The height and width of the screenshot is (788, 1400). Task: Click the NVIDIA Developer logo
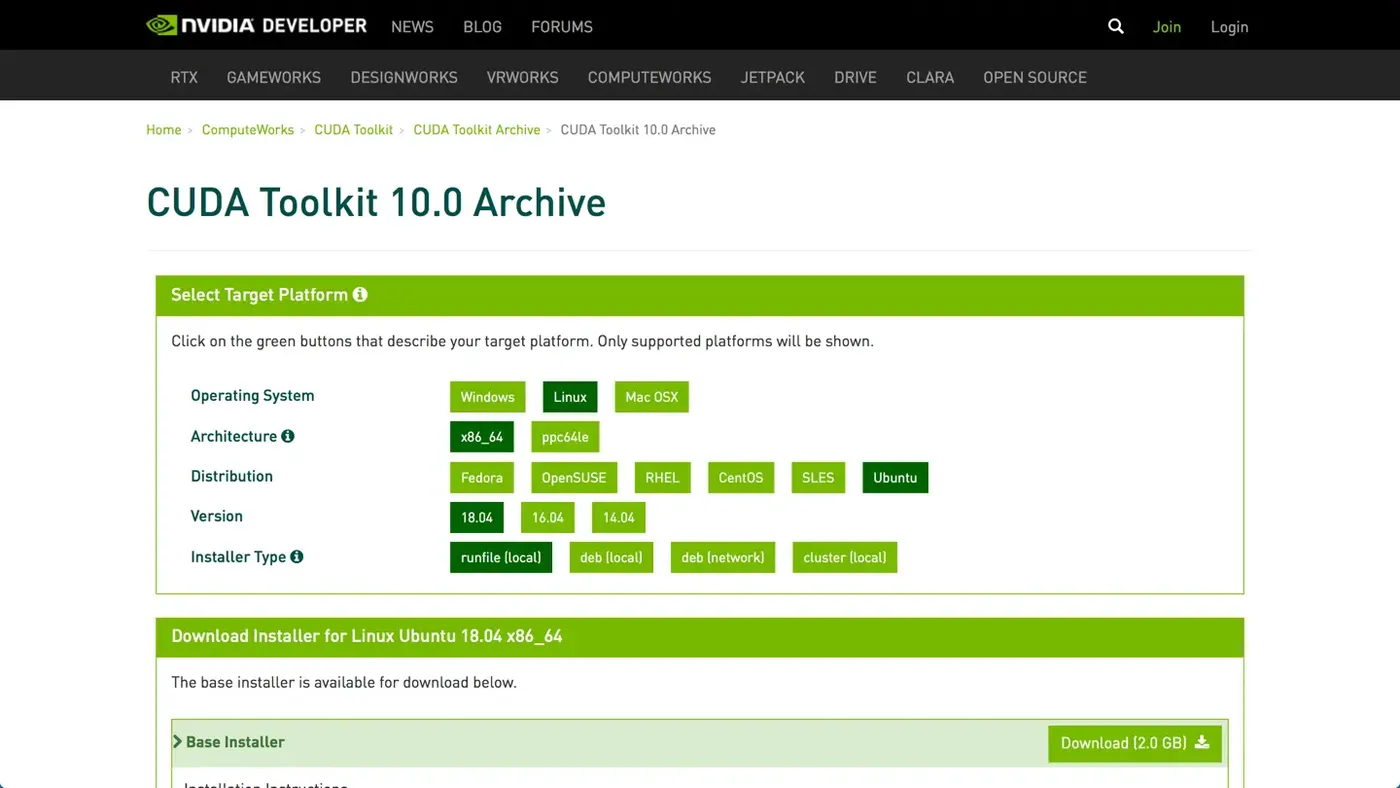257,26
